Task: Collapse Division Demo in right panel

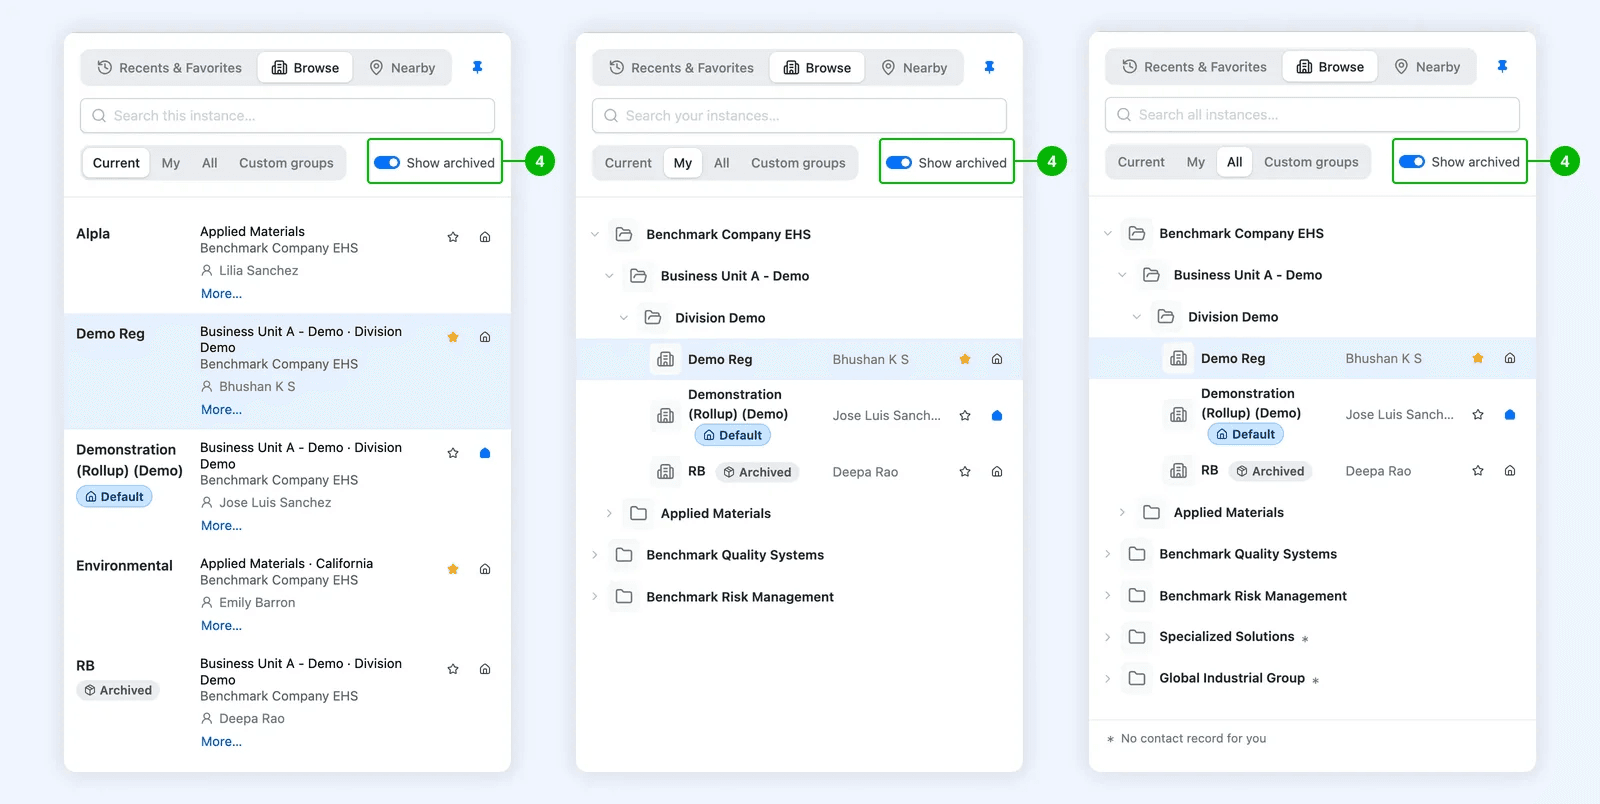Action: [x=1137, y=317]
